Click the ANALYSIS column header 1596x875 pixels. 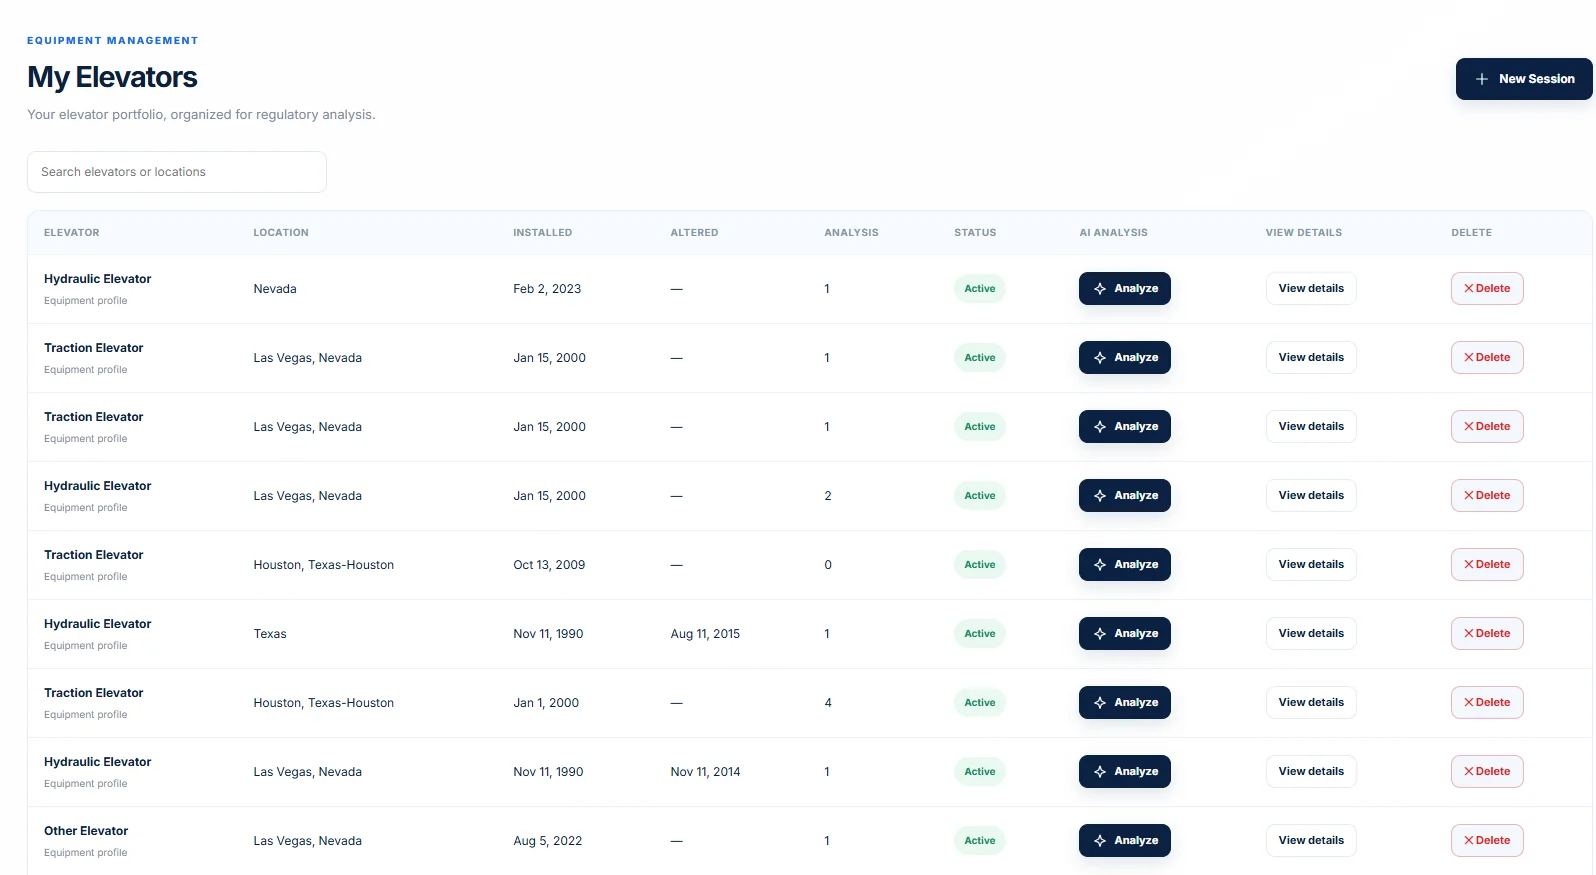coord(851,233)
